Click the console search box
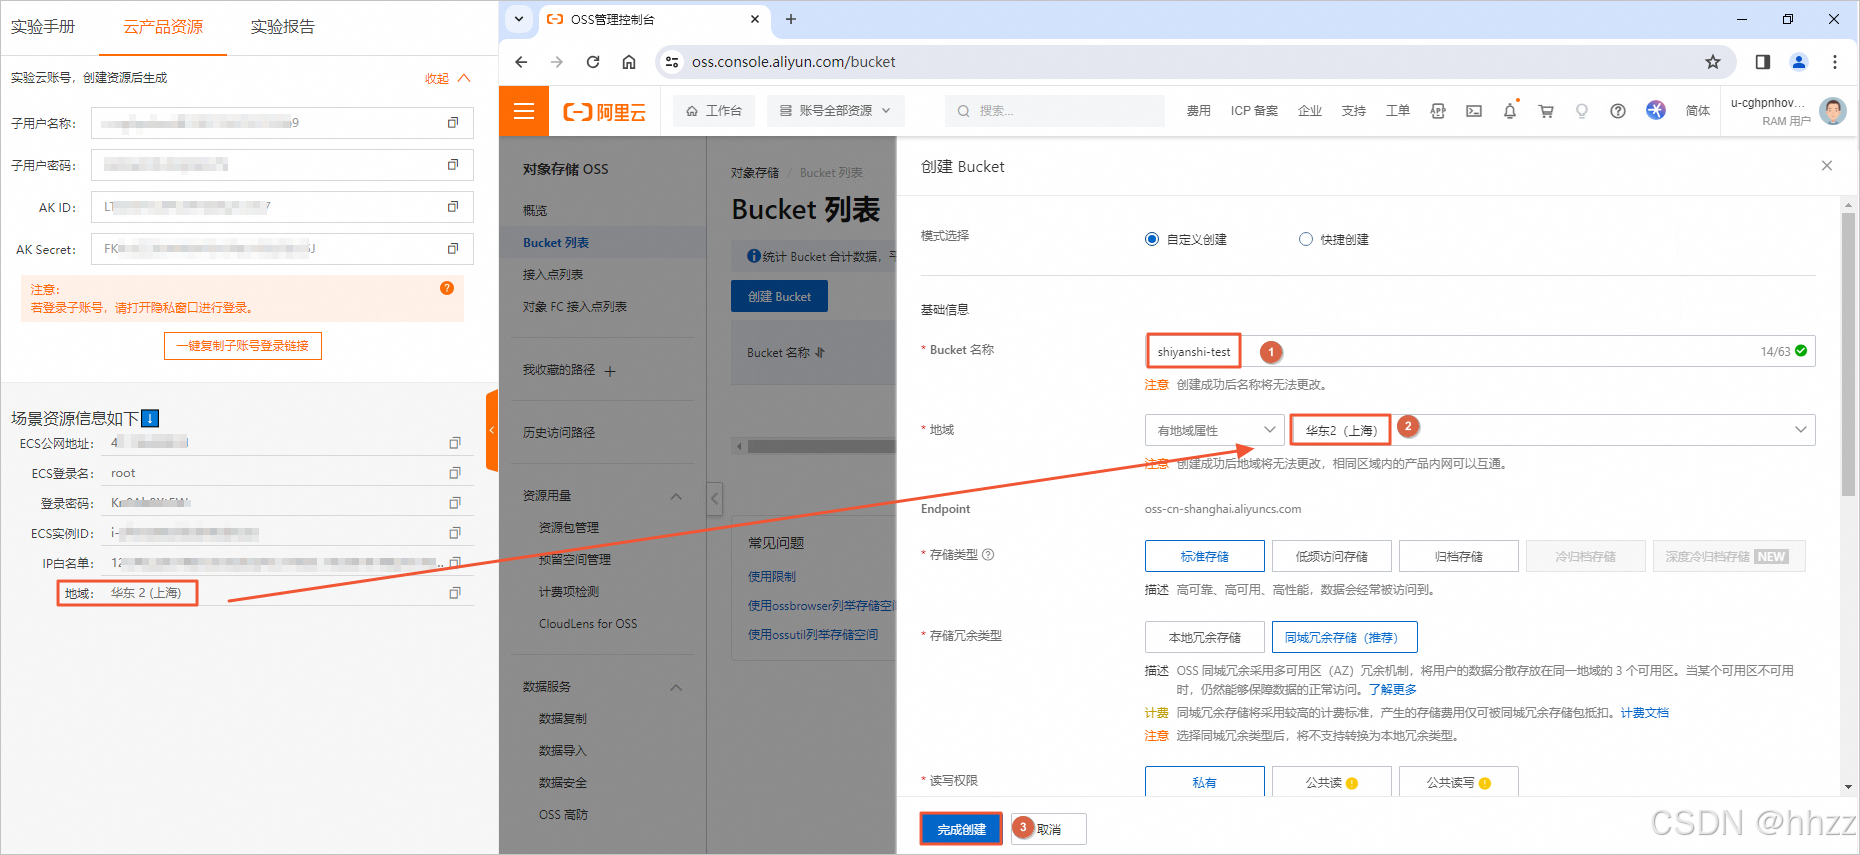 point(1055,111)
